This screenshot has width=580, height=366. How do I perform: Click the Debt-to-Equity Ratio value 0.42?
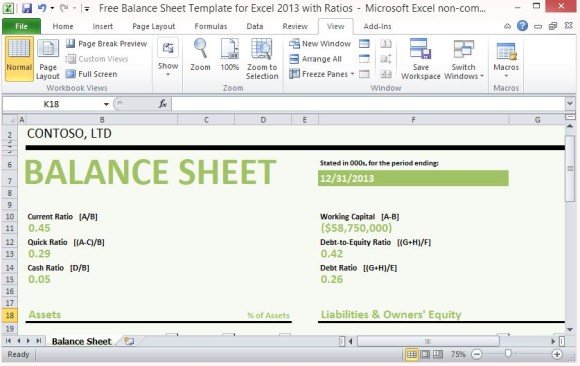(x=332, y=253)
